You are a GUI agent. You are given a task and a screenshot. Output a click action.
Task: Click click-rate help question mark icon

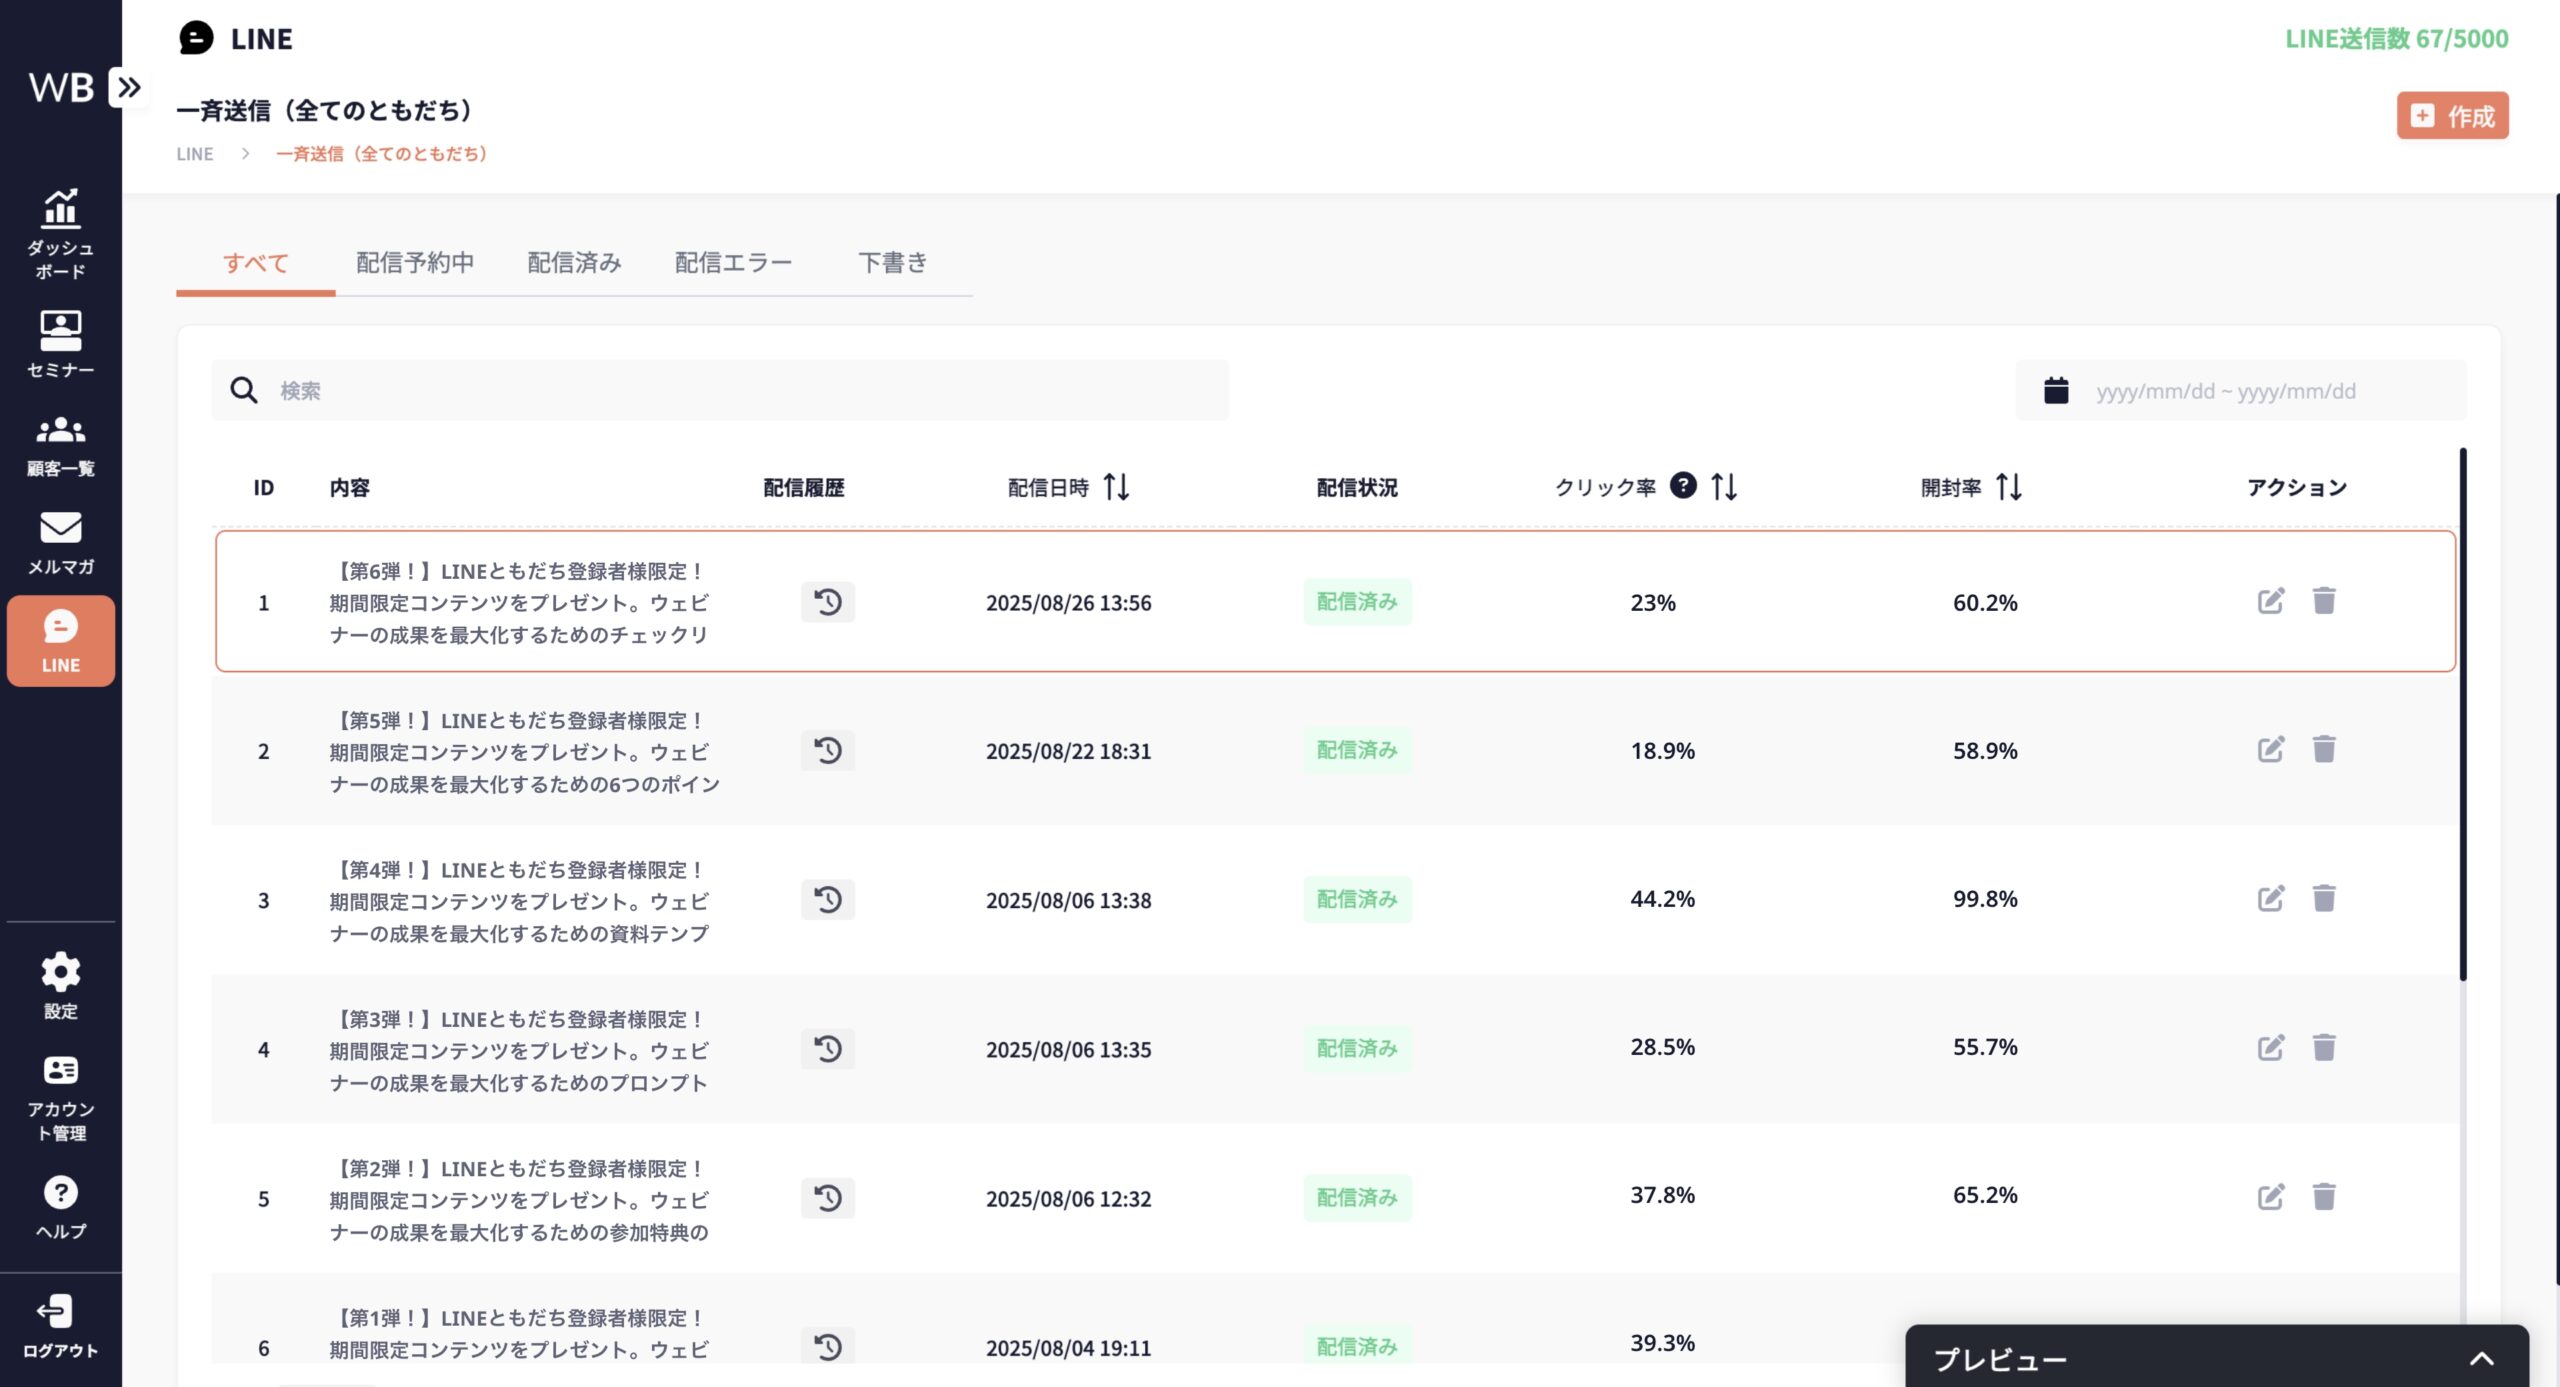[x=1683, y=486]
